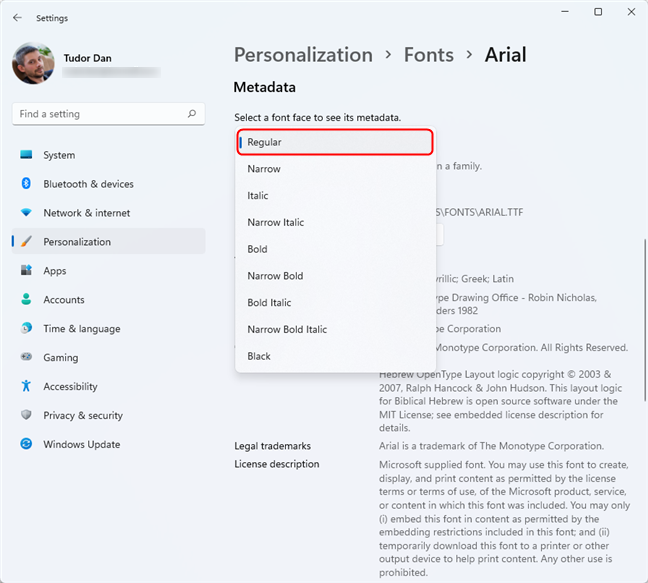Click the Metadata heading
The height and width of the screenshot is (583, 648).
coord(264,87)
